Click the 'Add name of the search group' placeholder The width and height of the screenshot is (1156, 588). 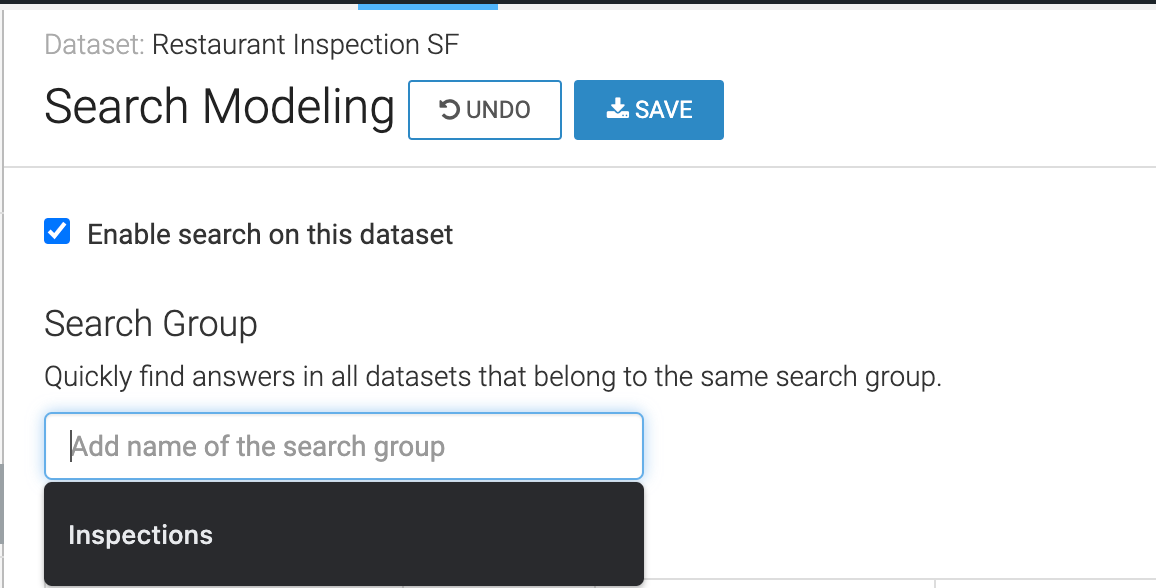(259, 446)
